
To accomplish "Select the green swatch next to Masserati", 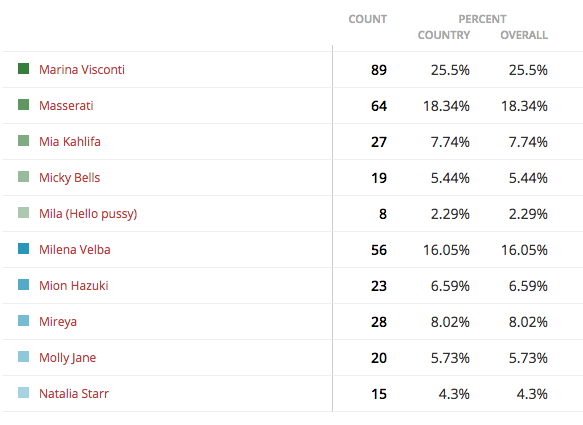I will pos(23,105).
